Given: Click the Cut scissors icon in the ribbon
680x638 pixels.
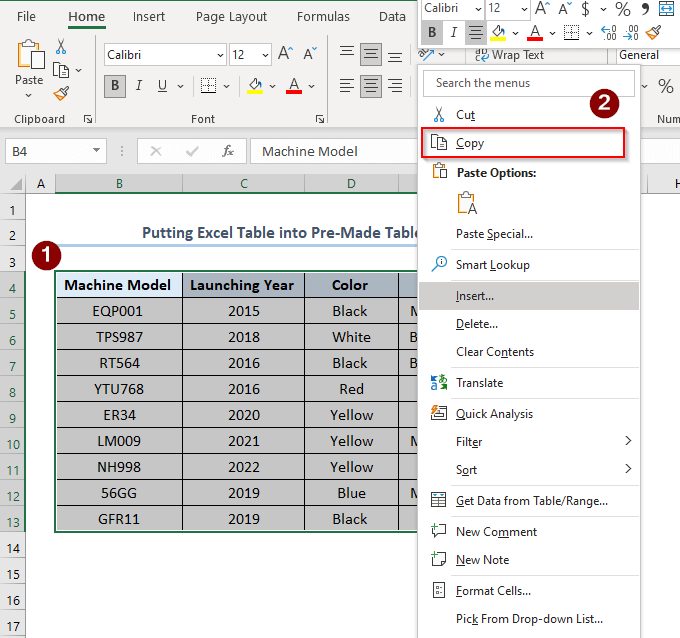Looking at the screenshot, I should pyautogui.click(x=61, y=47).
